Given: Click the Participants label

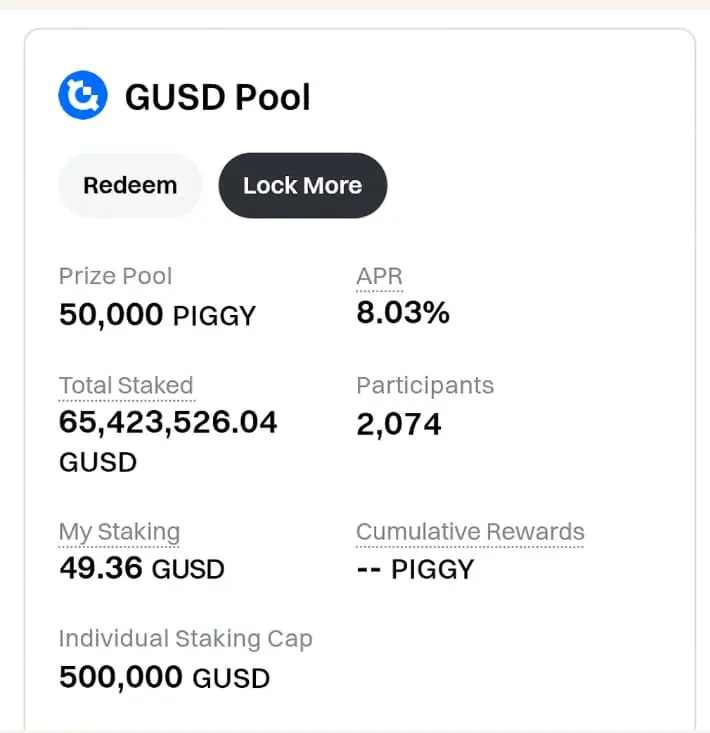Looking at the screenshot, I should (425, 386).
